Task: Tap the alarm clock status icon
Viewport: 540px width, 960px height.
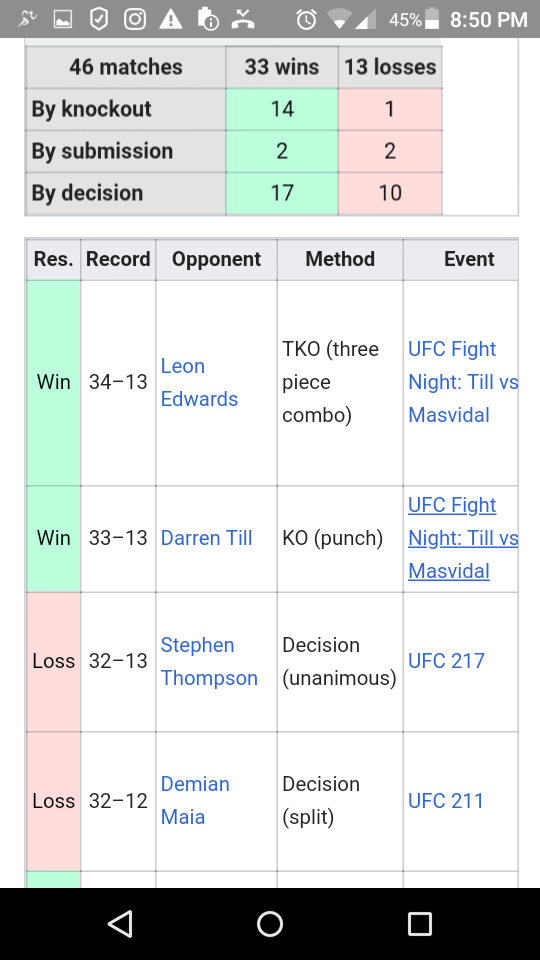Action: [306, 20]
